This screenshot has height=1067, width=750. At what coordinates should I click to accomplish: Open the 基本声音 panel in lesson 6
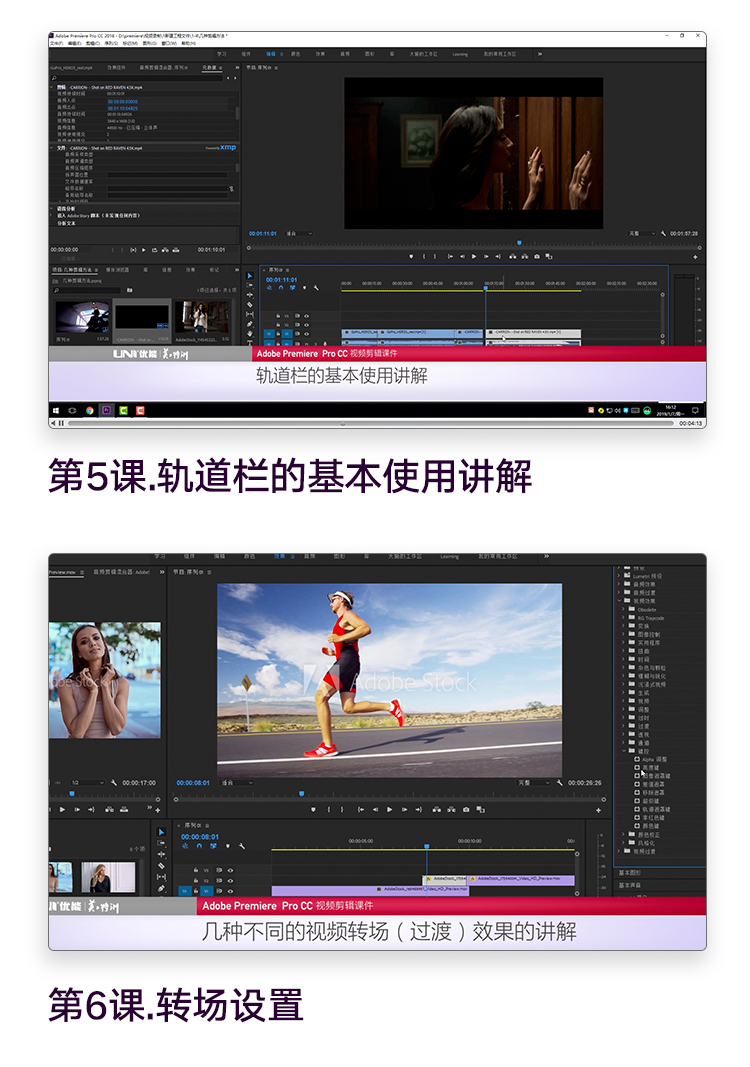pyautogui.click(x=630, y=885)
